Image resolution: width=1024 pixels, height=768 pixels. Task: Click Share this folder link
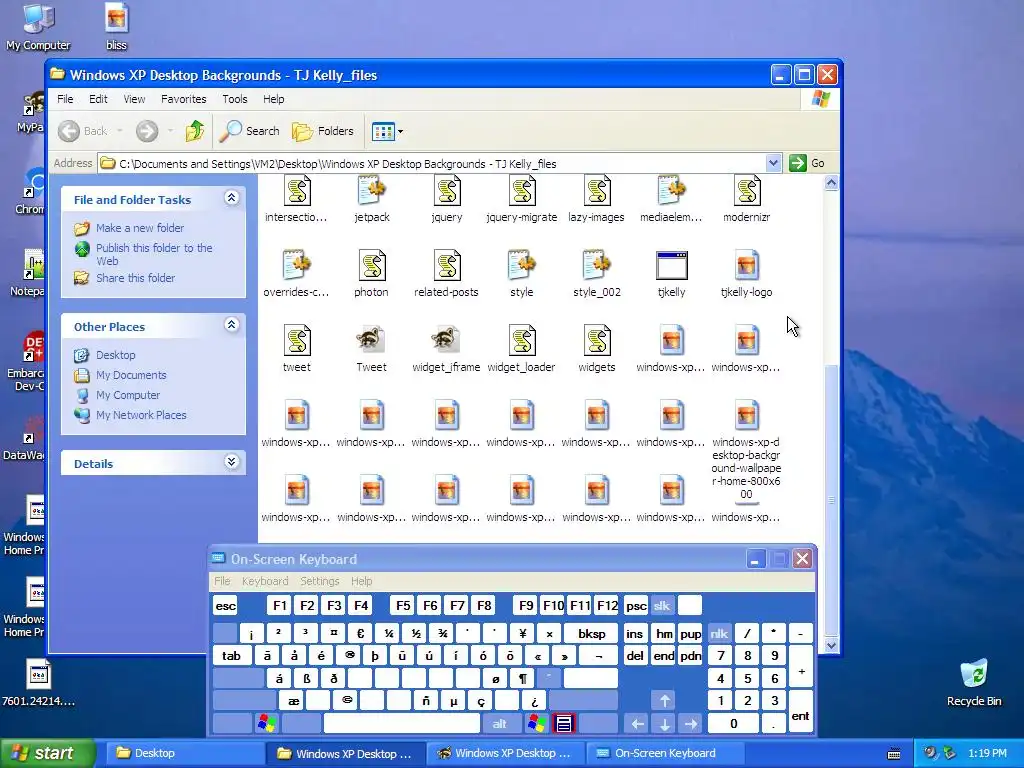tap(135, 278)
